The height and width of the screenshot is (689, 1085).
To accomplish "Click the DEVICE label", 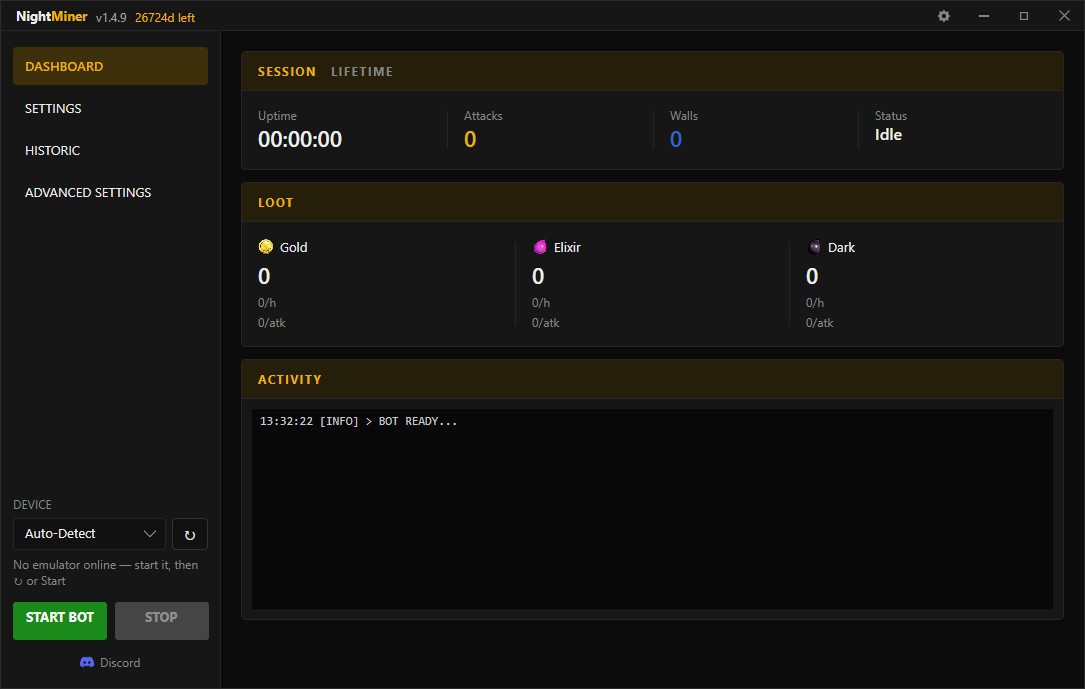I will tap(33, 505).
